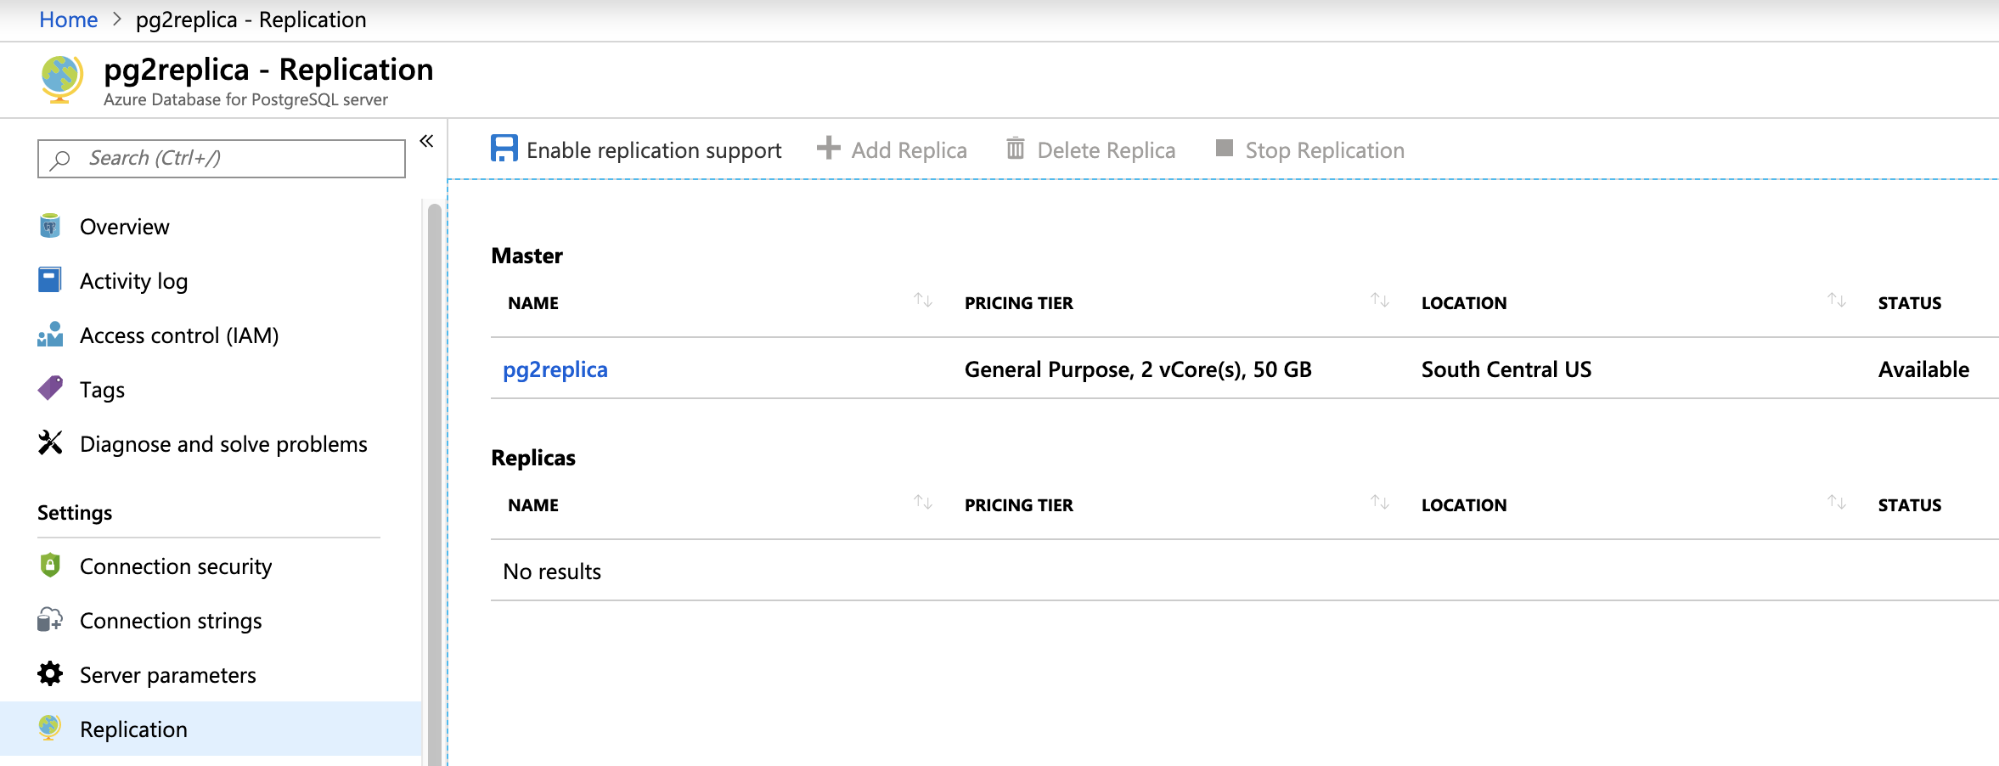Click the 'Available' status cell
1999x766 pixels.
pyautogui.click(x=1923, y=369)
